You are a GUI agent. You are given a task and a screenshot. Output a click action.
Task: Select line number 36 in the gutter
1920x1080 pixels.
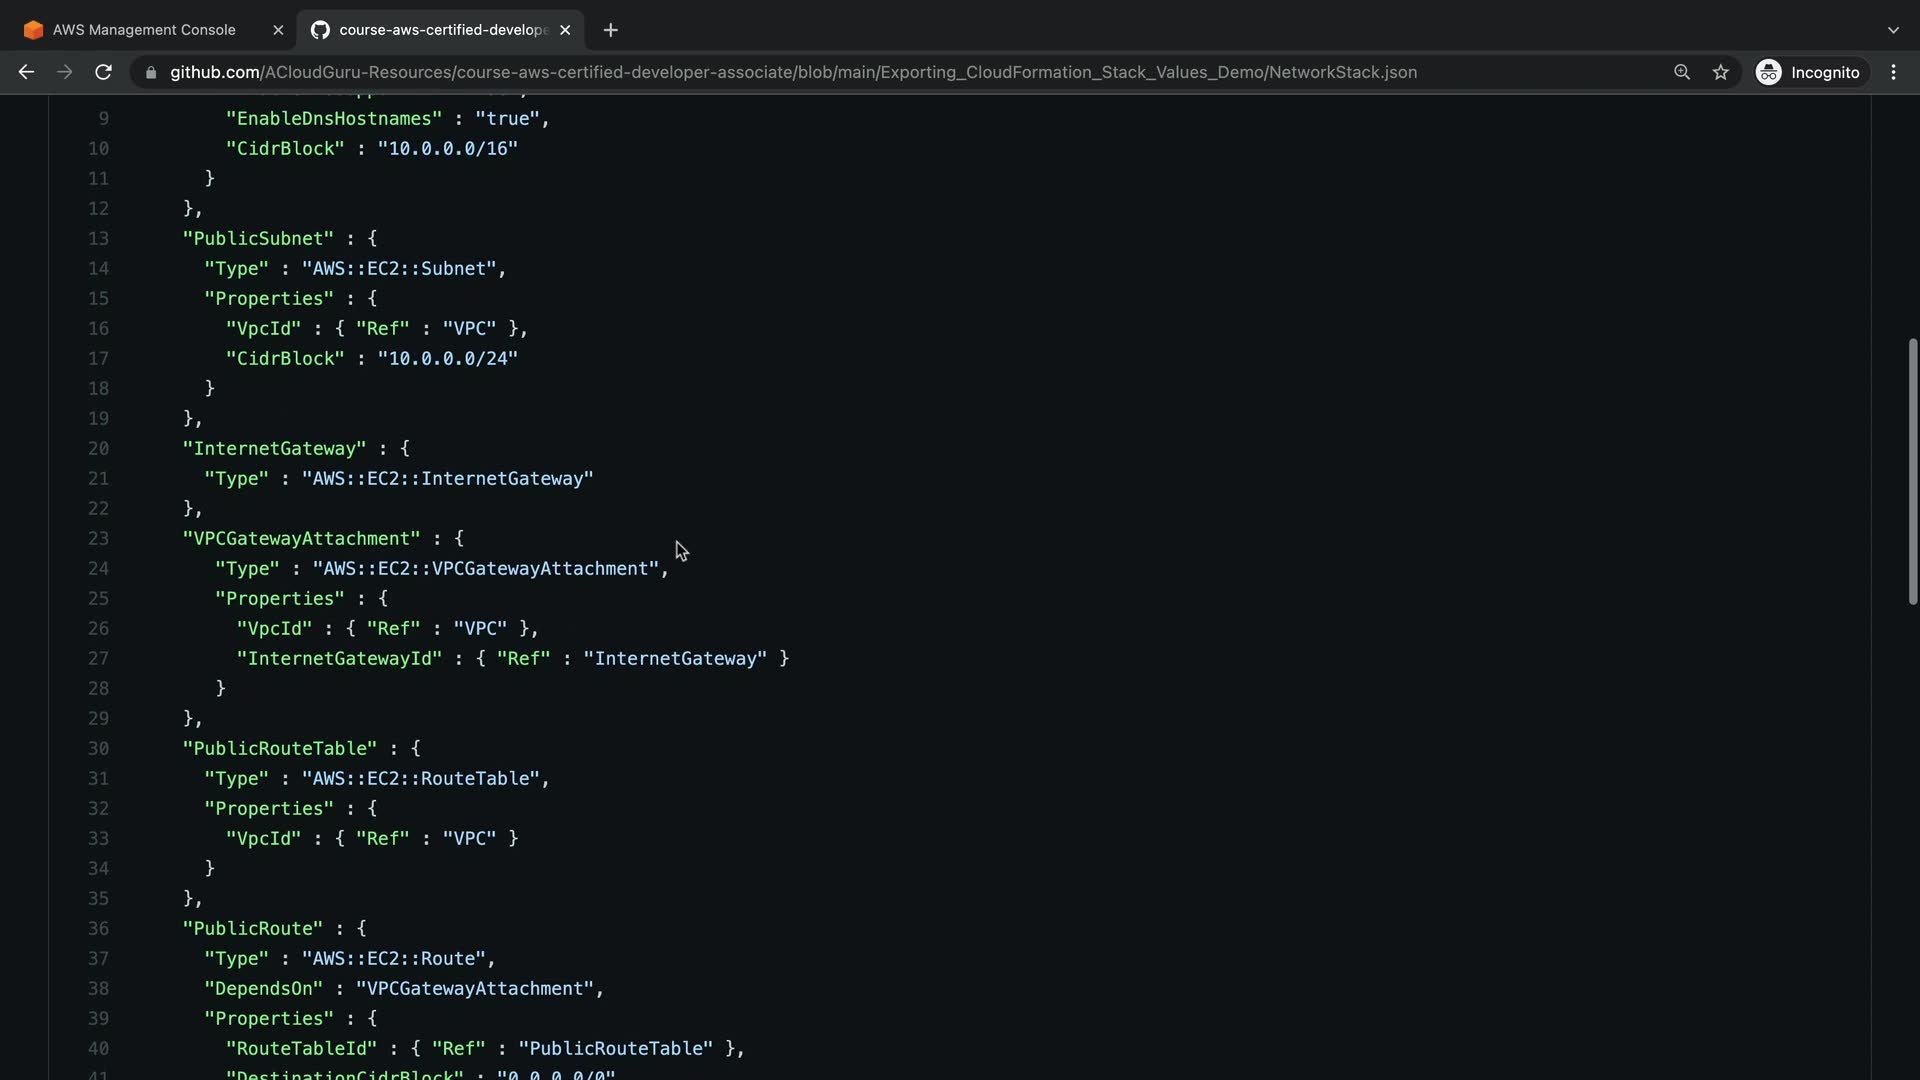pos(98,929)
